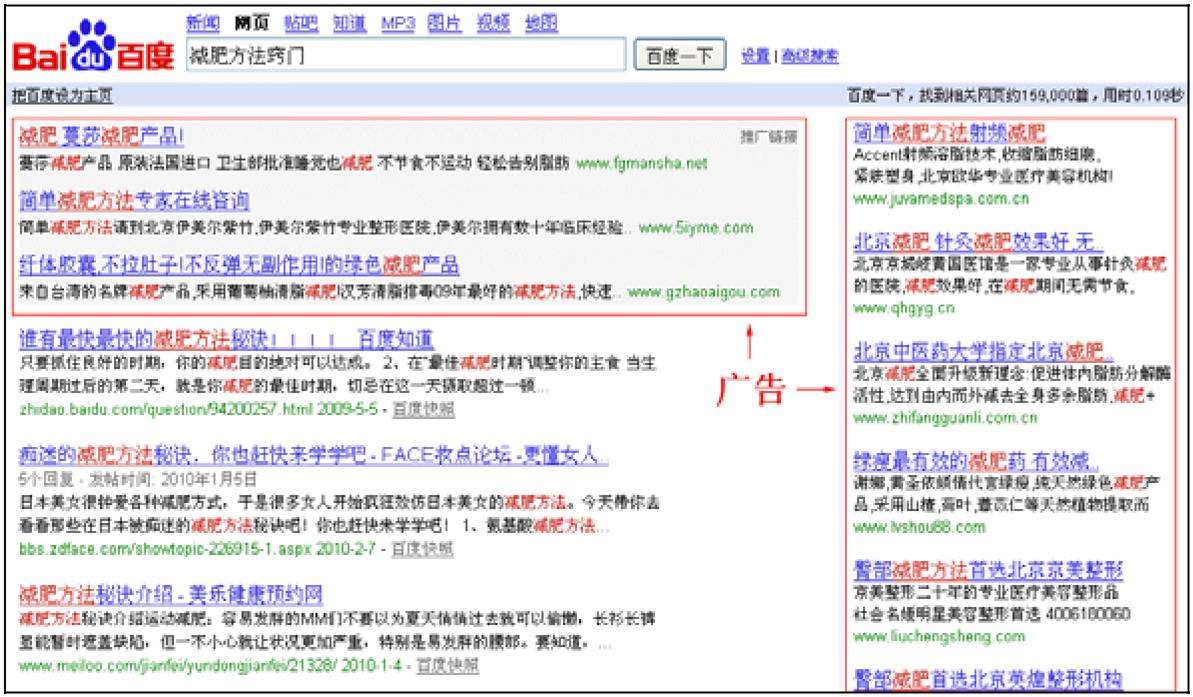Open the 高级搜索 advanced search link
Image resolution: width=1193 pixels, height=697 pixels.
[810, 56]
